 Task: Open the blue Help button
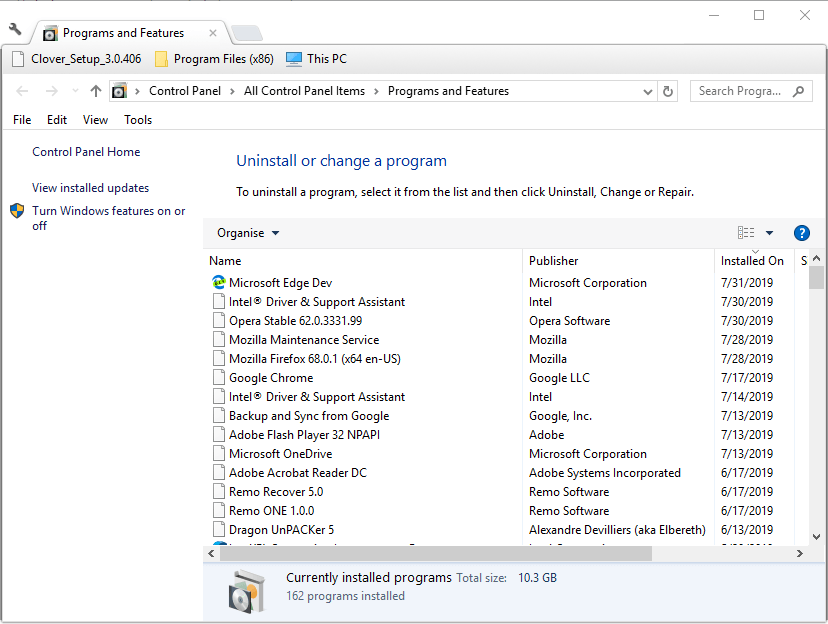(802, 233)
